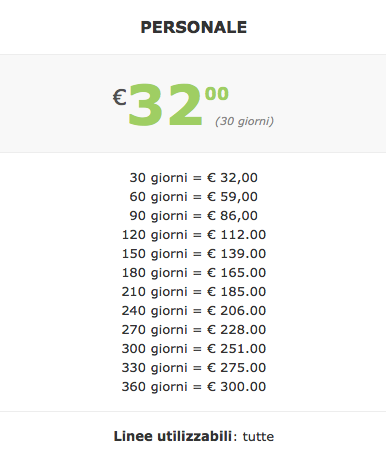This screenshot has height=459, width=386.
Task: Select the 150 giorni = € 139.00 line
Action: (x=193, y=254)
